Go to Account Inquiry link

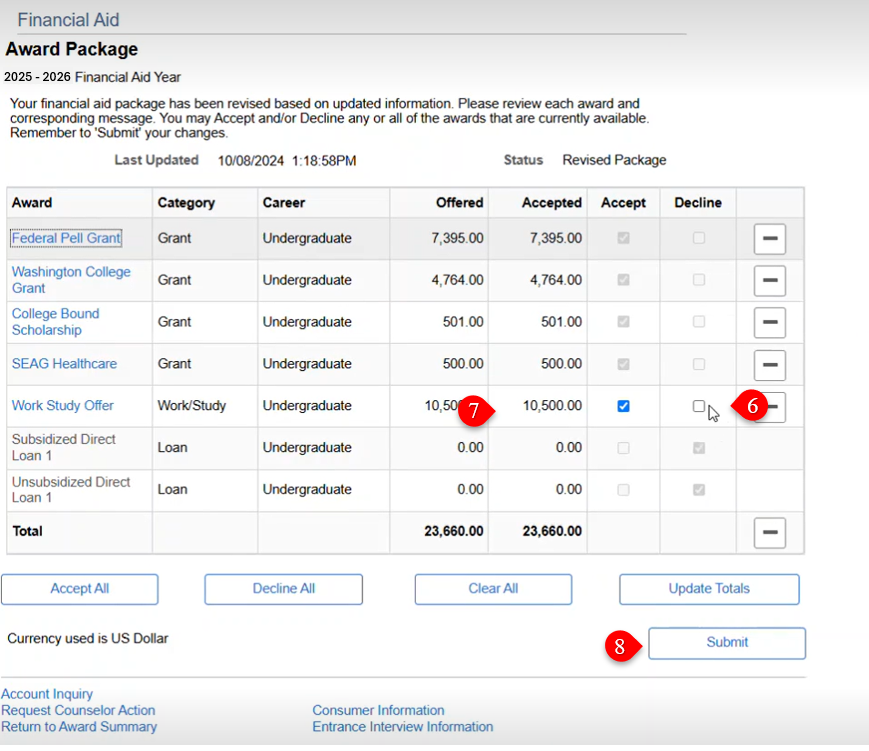47,694
